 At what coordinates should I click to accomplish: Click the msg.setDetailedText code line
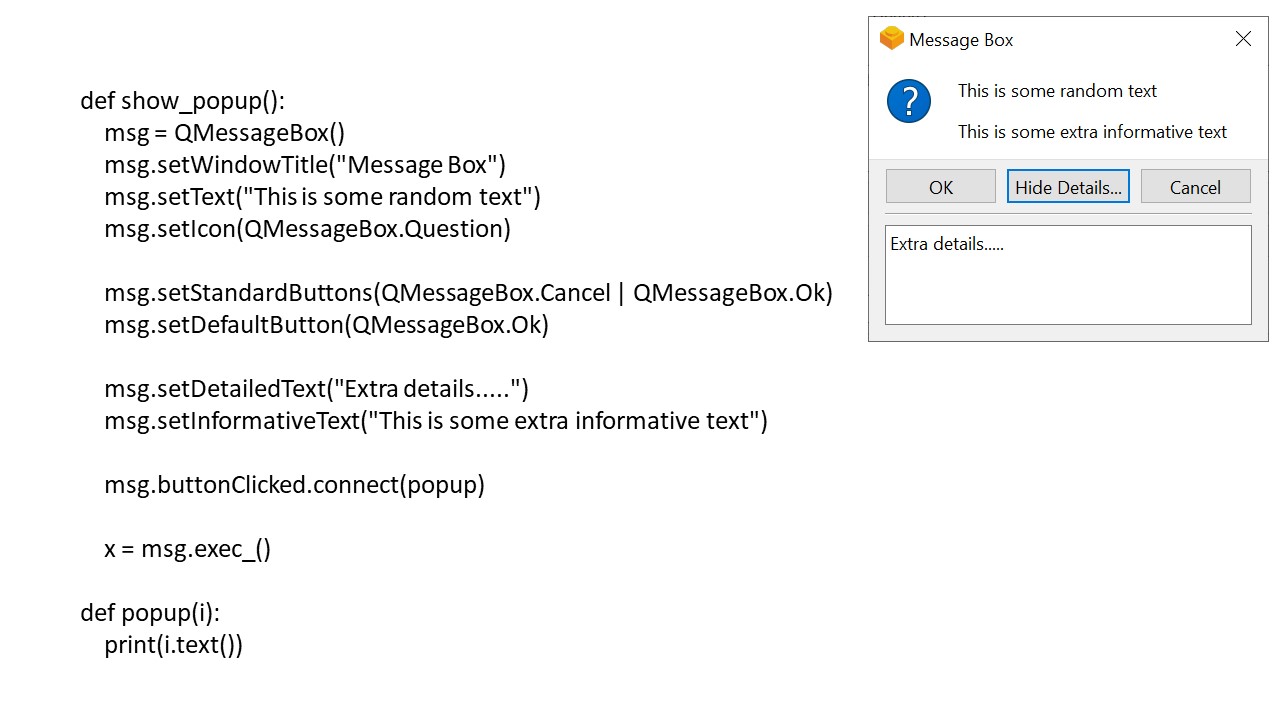click(316, 389)
